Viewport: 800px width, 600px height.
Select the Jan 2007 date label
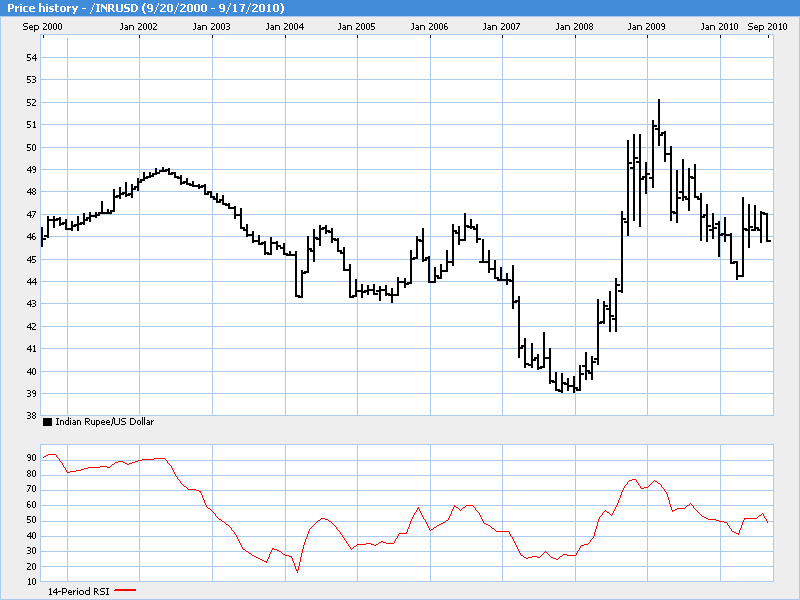(x=502, y=26)
